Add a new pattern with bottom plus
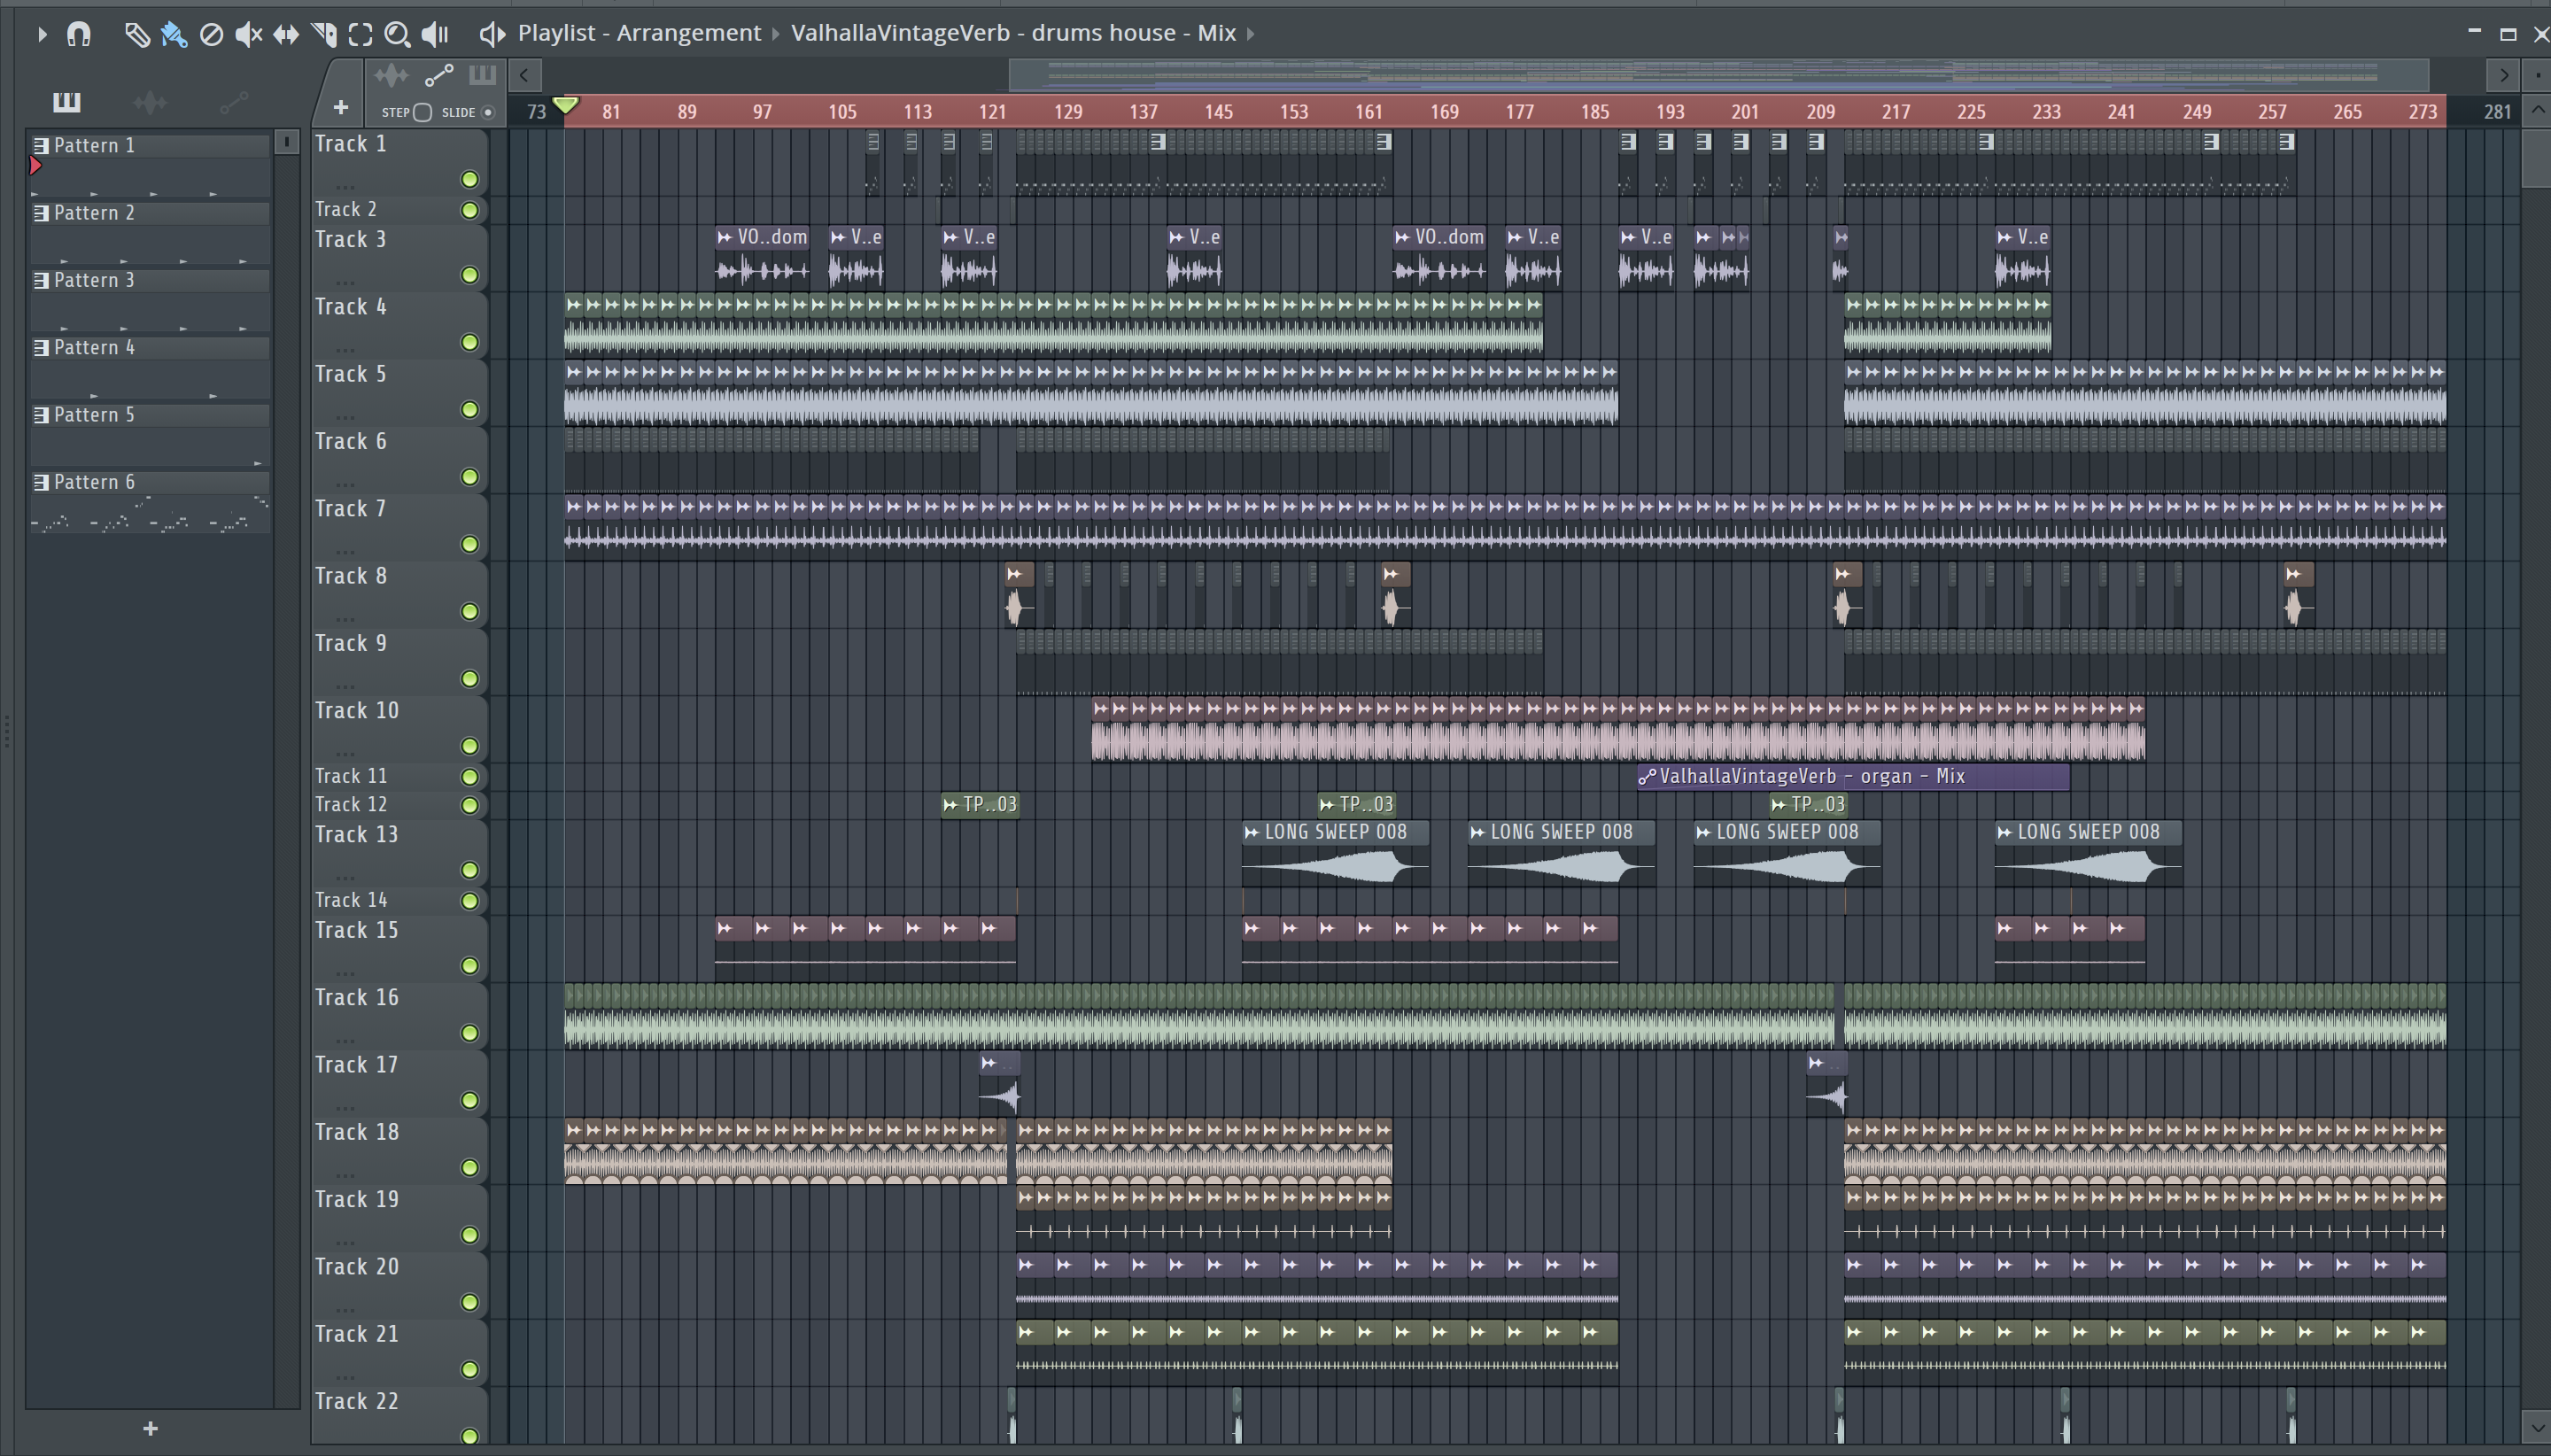The height and width of the screenshot is (1456, 2551). pyautogui.click(x=150, y=1429)
